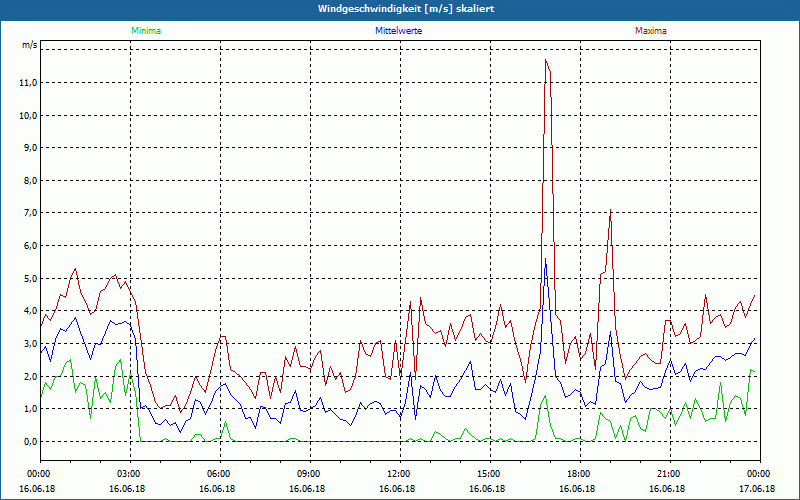
Task: Click the green Minima legend label
Action: 146,31
